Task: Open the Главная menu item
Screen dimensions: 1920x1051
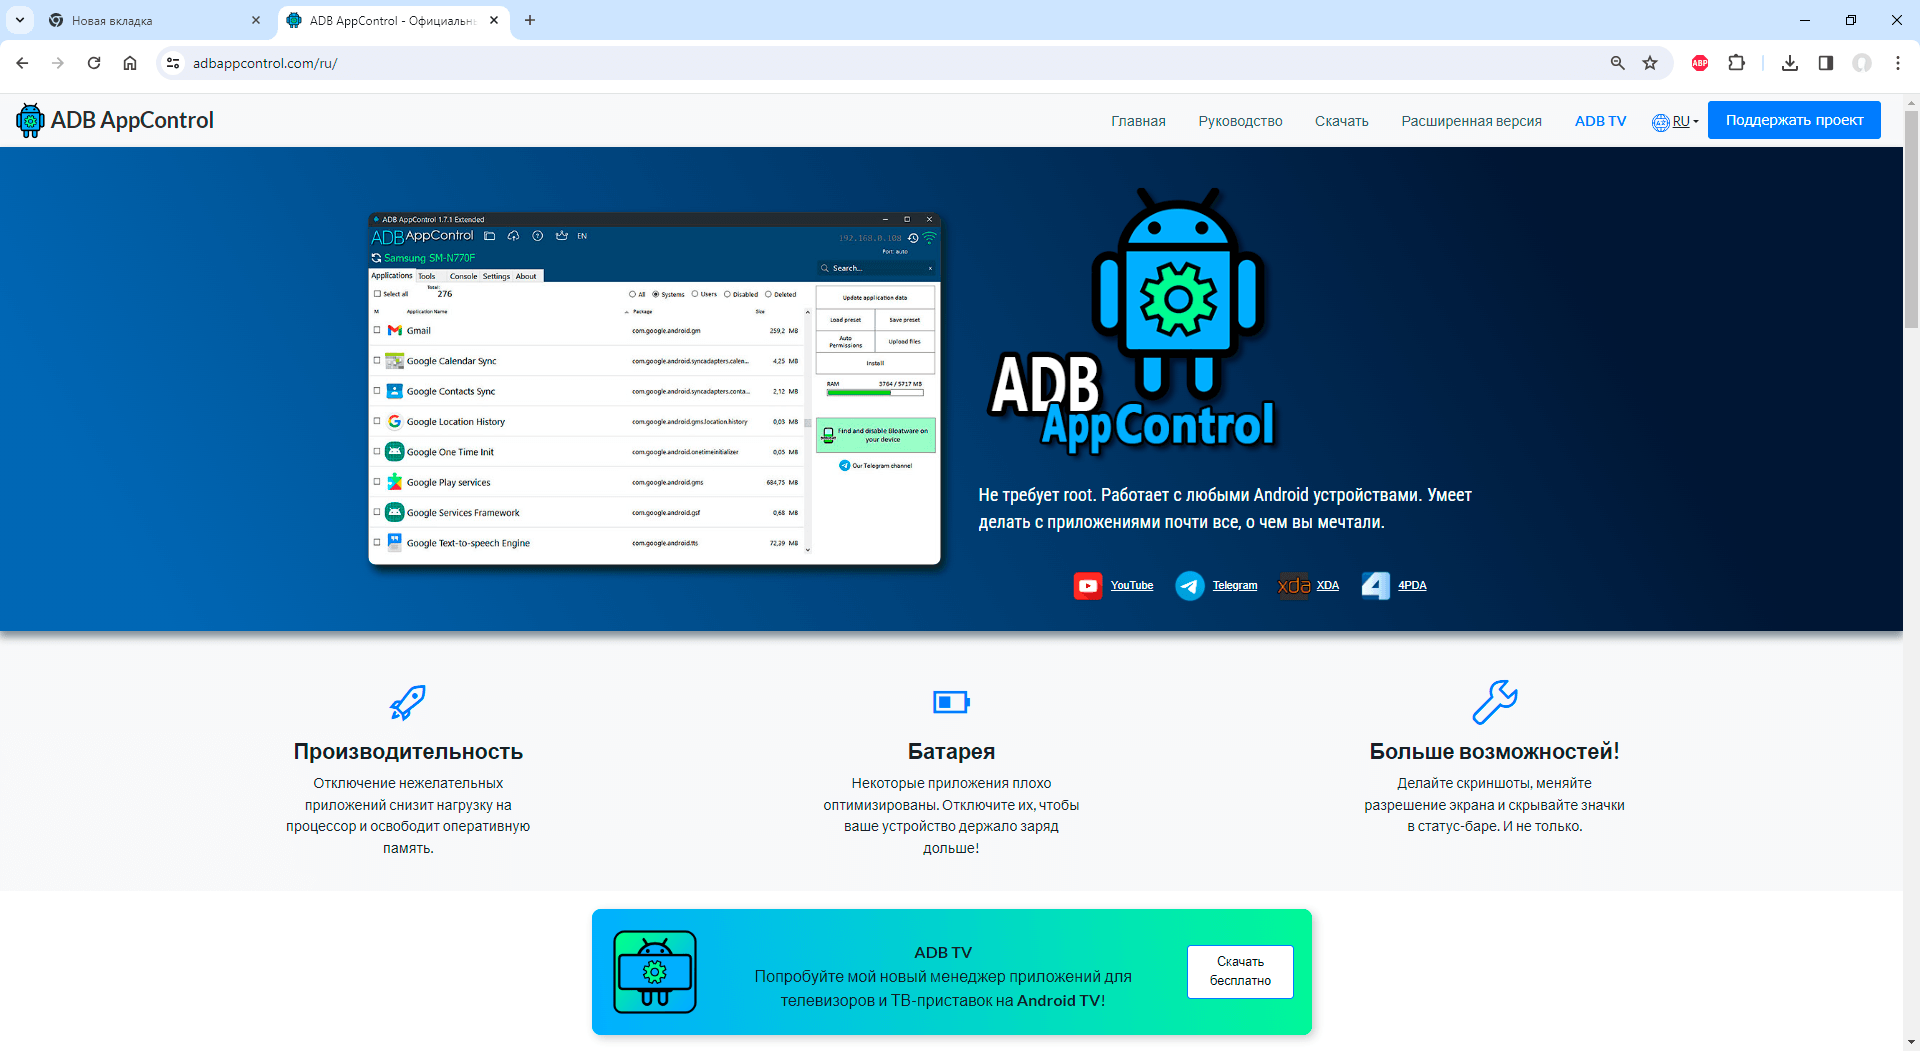Action: coord(1138,121)
